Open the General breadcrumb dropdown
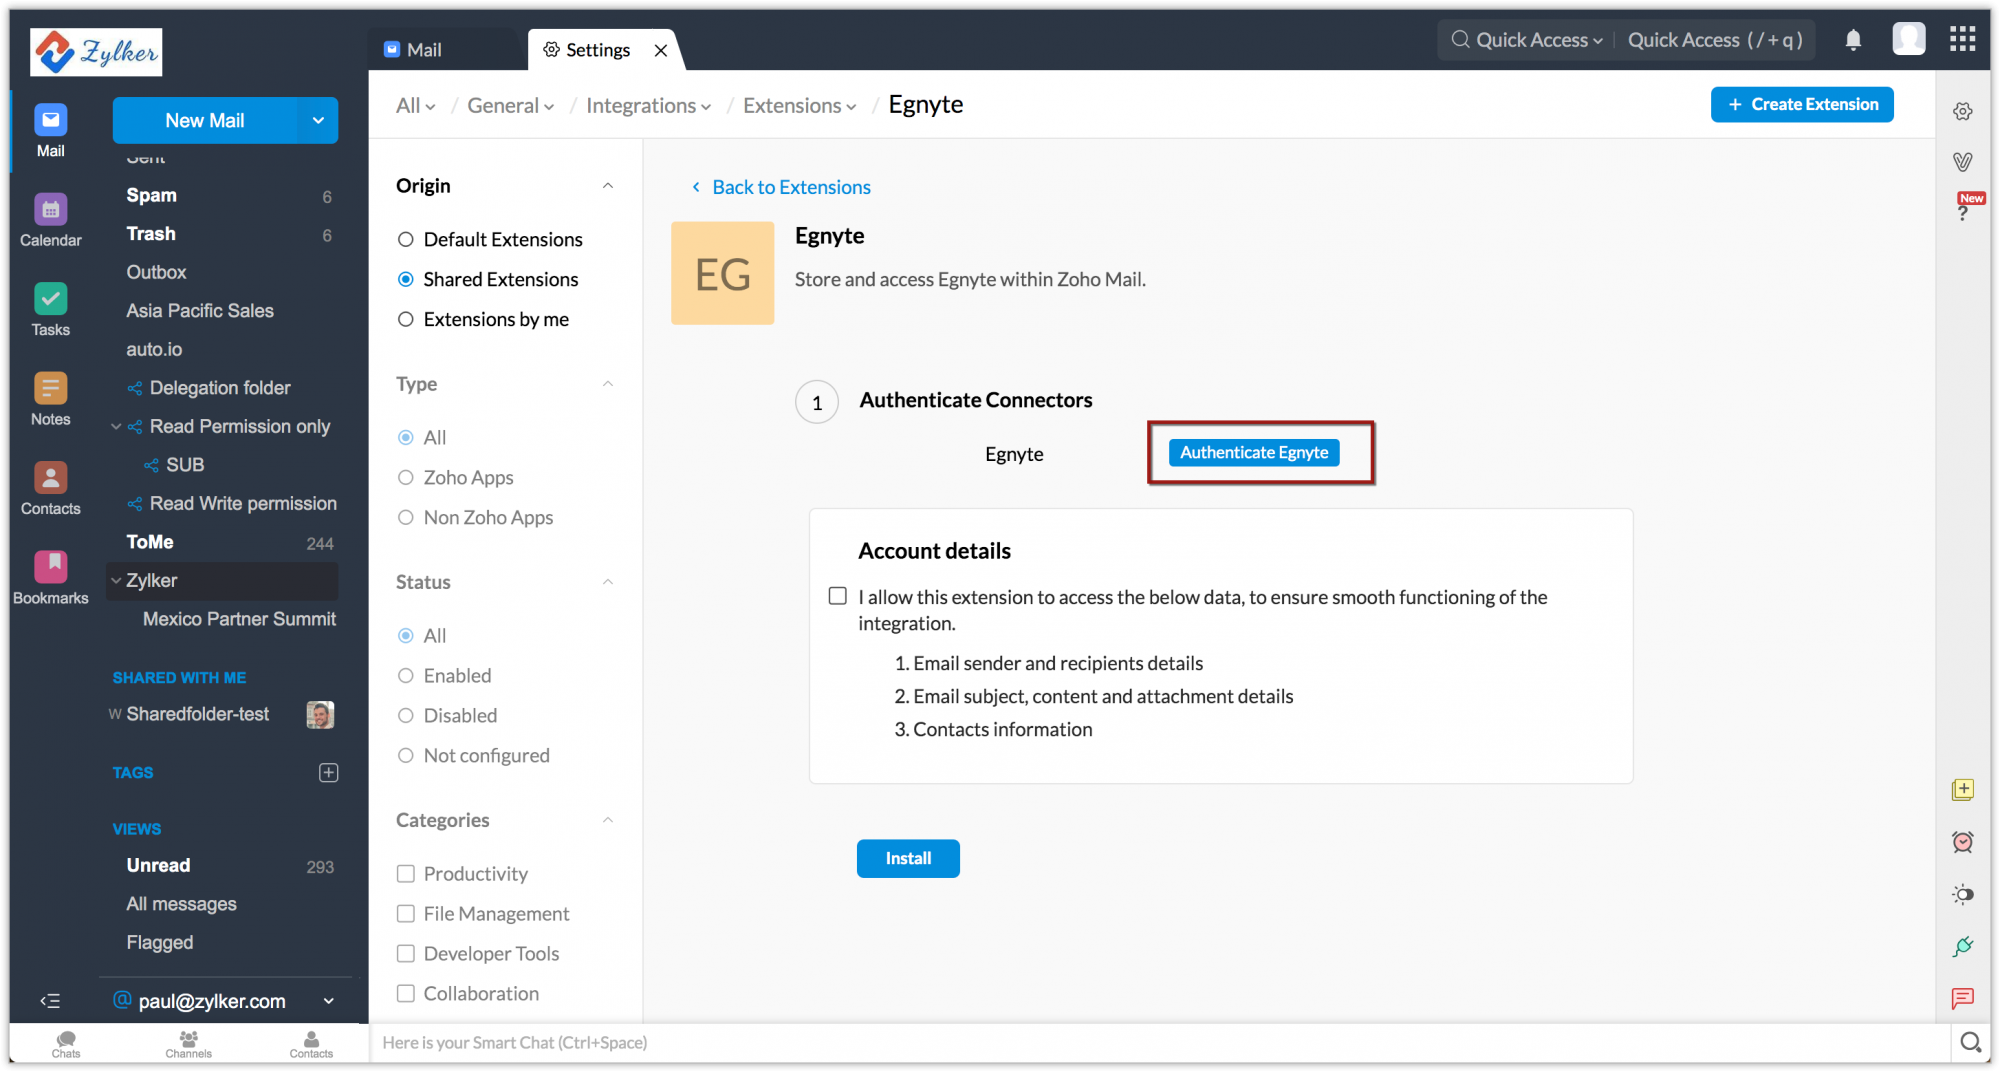Screen dimensions: 2000x1072 pos(511,105)
